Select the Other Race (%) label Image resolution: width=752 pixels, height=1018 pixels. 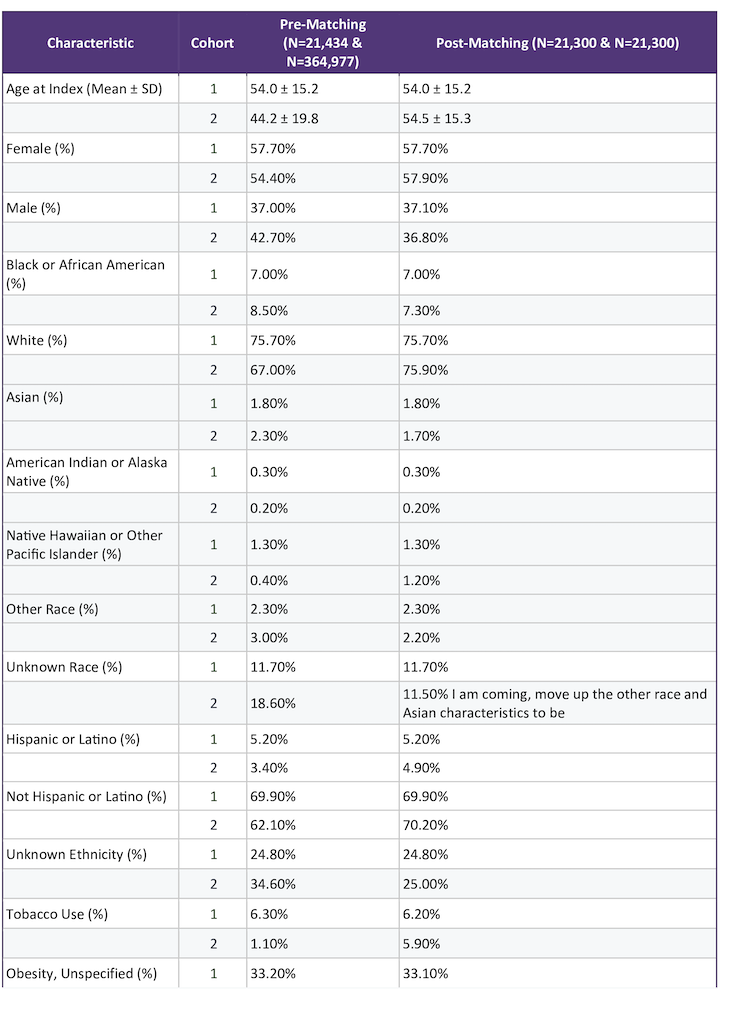(x=52, y=609)
